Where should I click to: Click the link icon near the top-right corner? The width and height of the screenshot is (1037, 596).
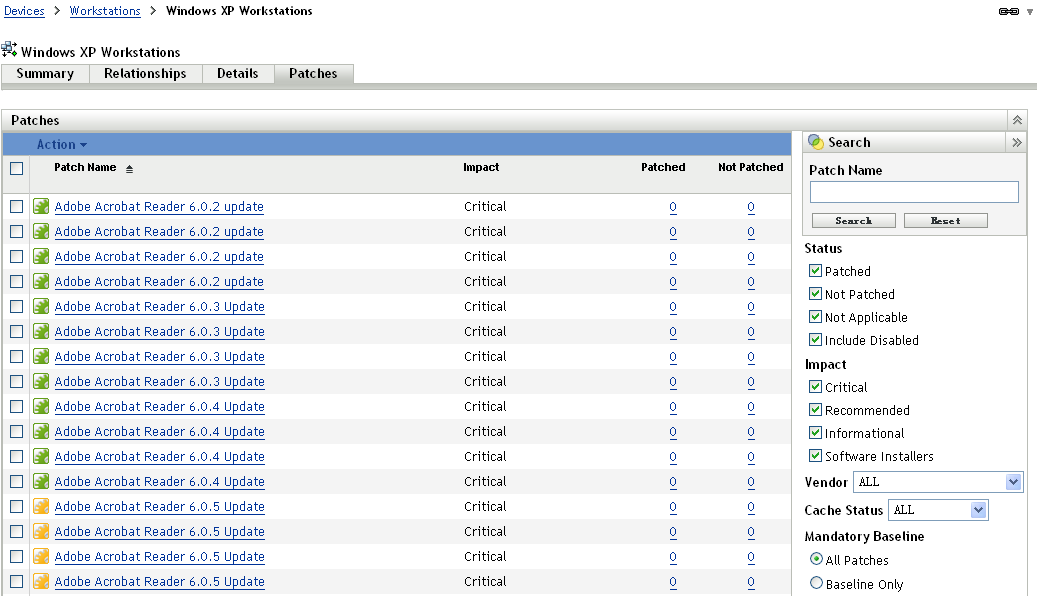(x=1009, y=11)
